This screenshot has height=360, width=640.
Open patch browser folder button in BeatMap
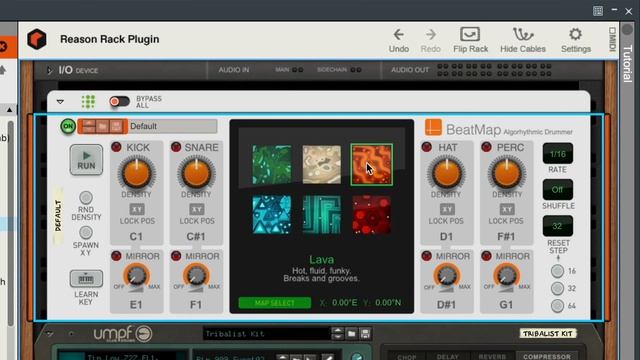coord(102,126)
